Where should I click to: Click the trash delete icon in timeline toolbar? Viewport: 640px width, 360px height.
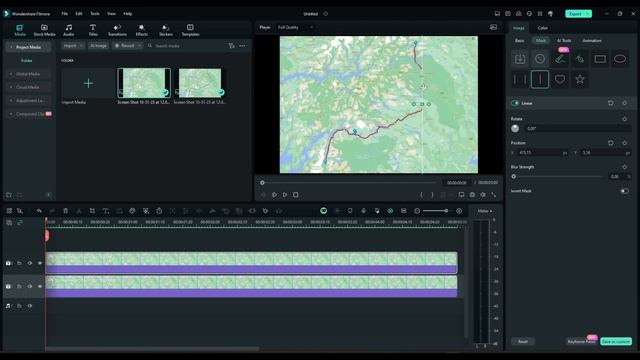(x=65, y=211)
